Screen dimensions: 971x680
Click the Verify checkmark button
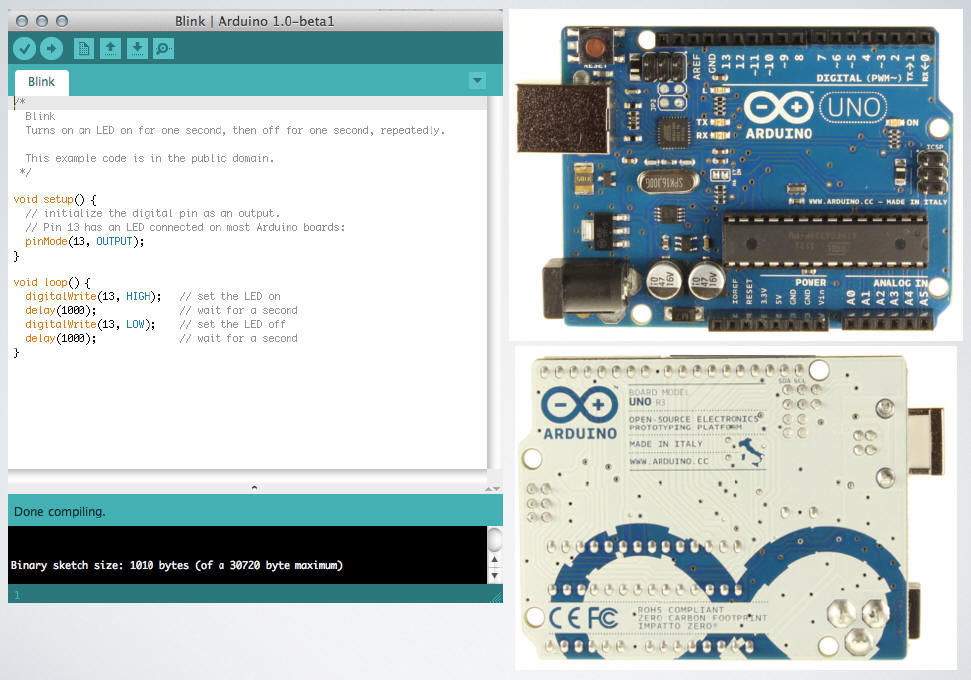click(24, 48)
